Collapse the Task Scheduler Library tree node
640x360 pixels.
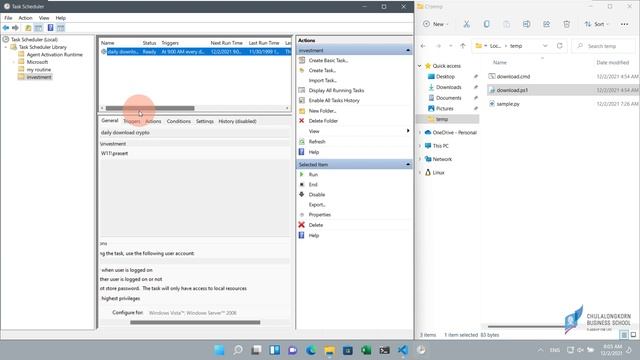tap(6, 47)
